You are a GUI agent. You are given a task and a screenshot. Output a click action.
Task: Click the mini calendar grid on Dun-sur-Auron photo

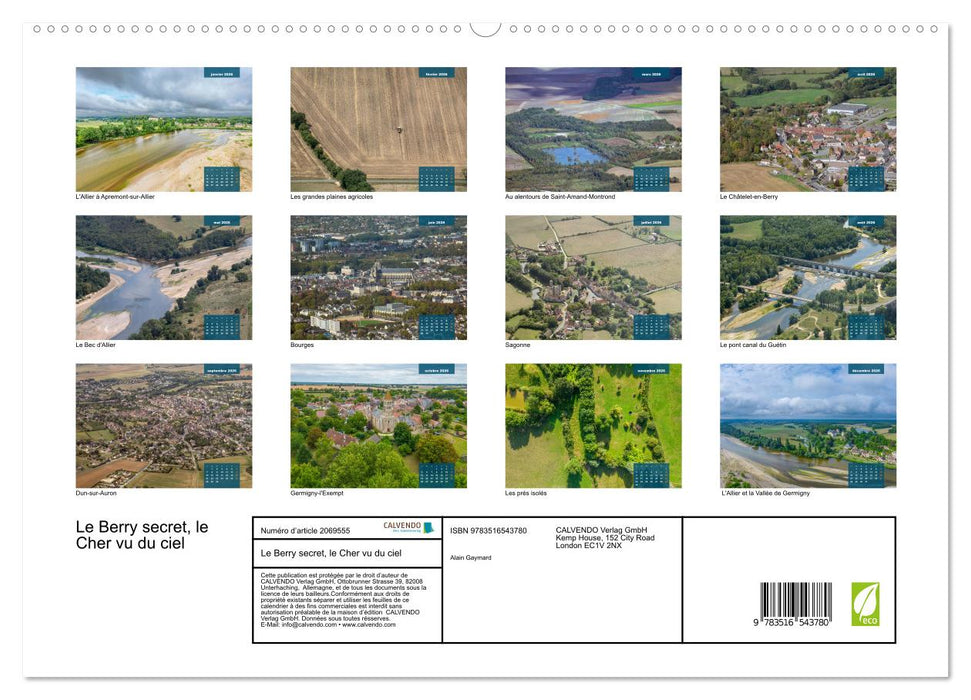(x=221, y=475)
